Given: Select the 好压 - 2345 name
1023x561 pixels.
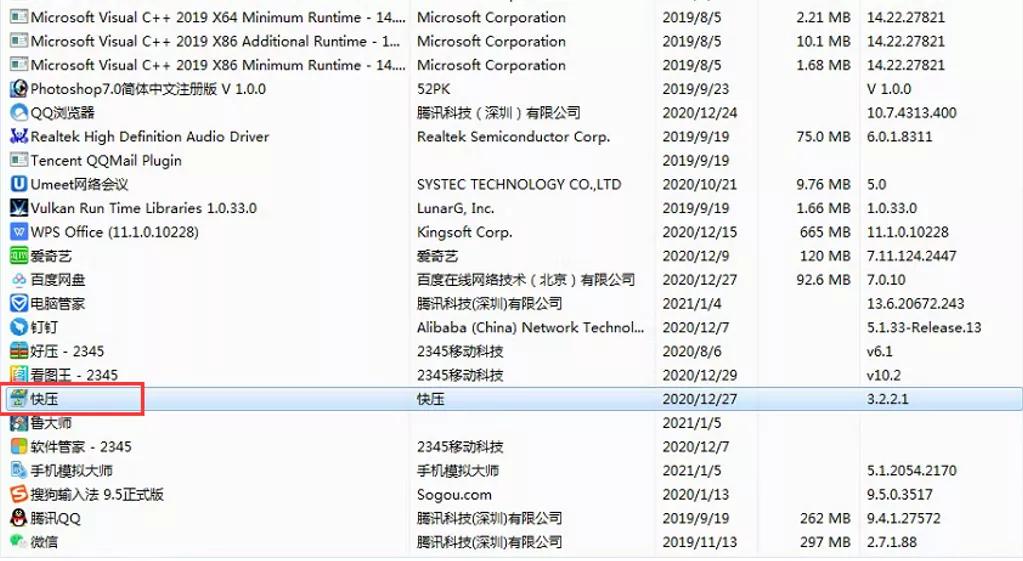Looking at the screenshot, I should point(67,351).
